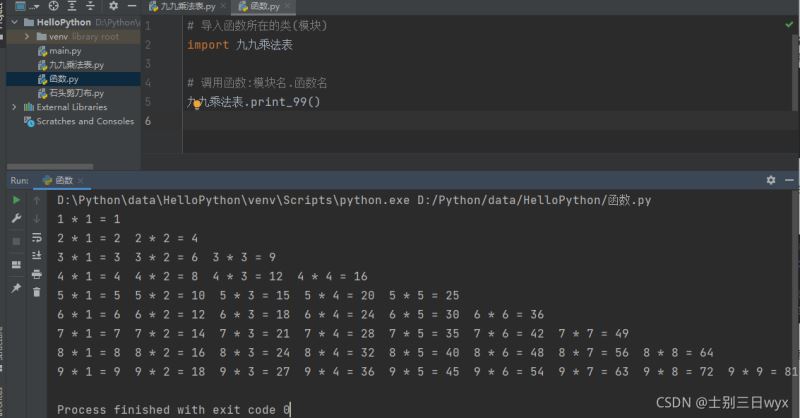Toggle soft-wrap in console output
This screenshot has width=800, height=418.
[37, 237]
